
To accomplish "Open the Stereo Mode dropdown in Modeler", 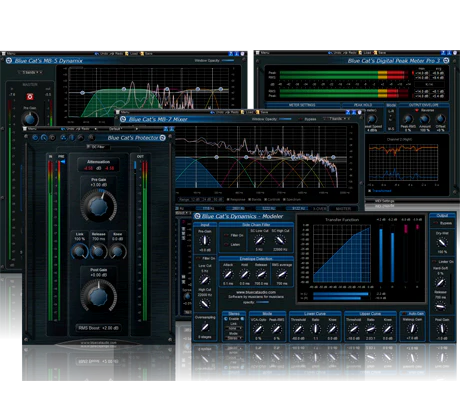I will click(x=234, y=338).
